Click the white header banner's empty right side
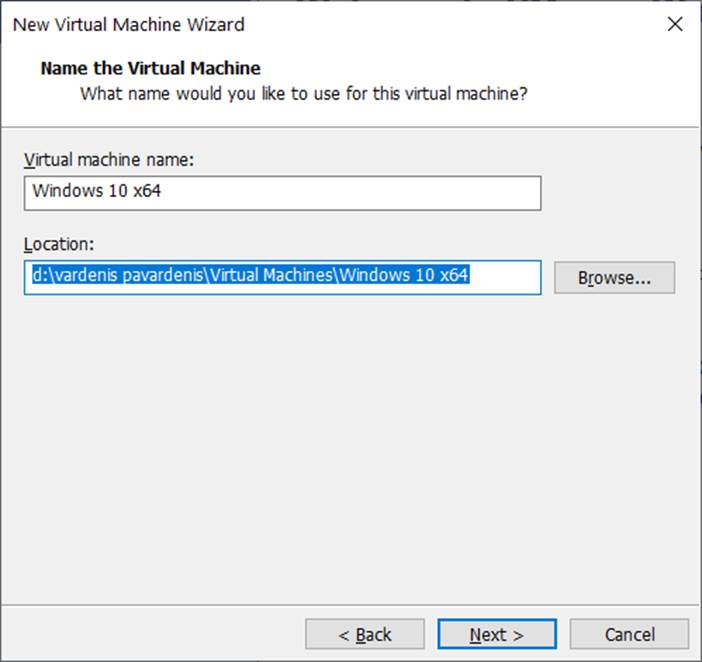702x662 pixels. 620,82
